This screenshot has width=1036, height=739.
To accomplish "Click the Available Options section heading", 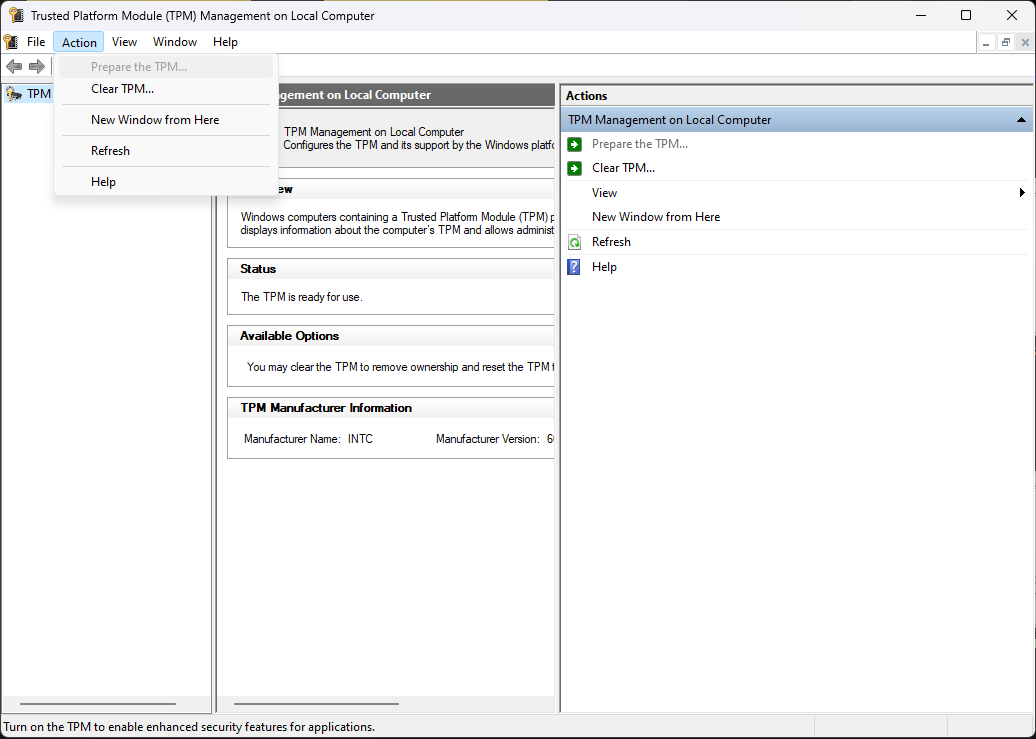I will tap(289, 336).
